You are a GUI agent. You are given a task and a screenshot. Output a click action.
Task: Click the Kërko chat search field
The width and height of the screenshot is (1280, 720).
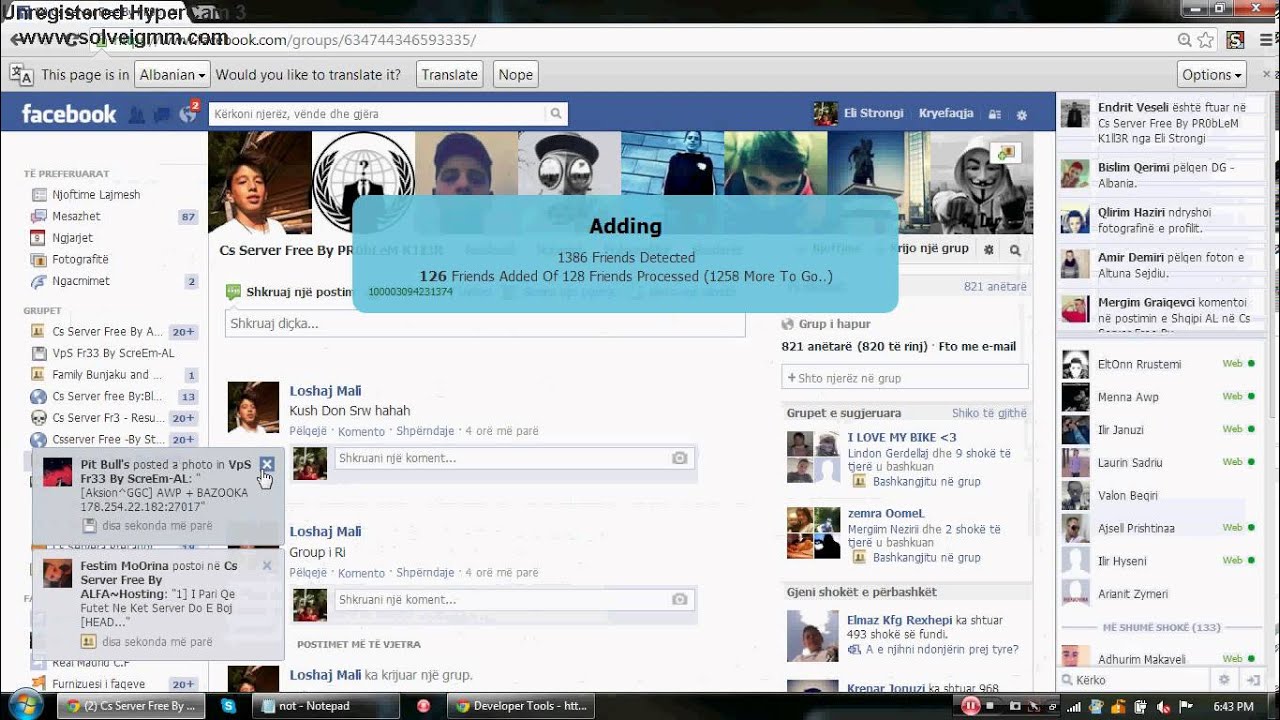click(x=1135, y=680)
